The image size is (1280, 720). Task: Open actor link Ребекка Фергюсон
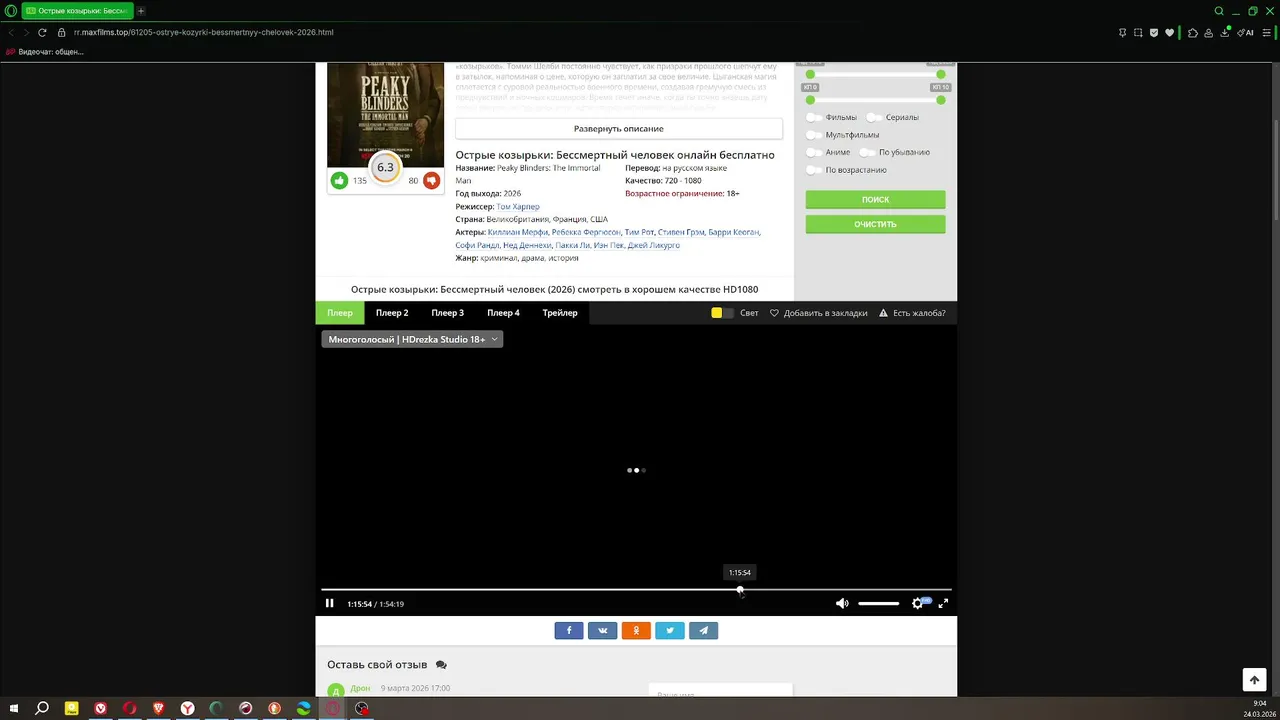click(x=585, y=232)
